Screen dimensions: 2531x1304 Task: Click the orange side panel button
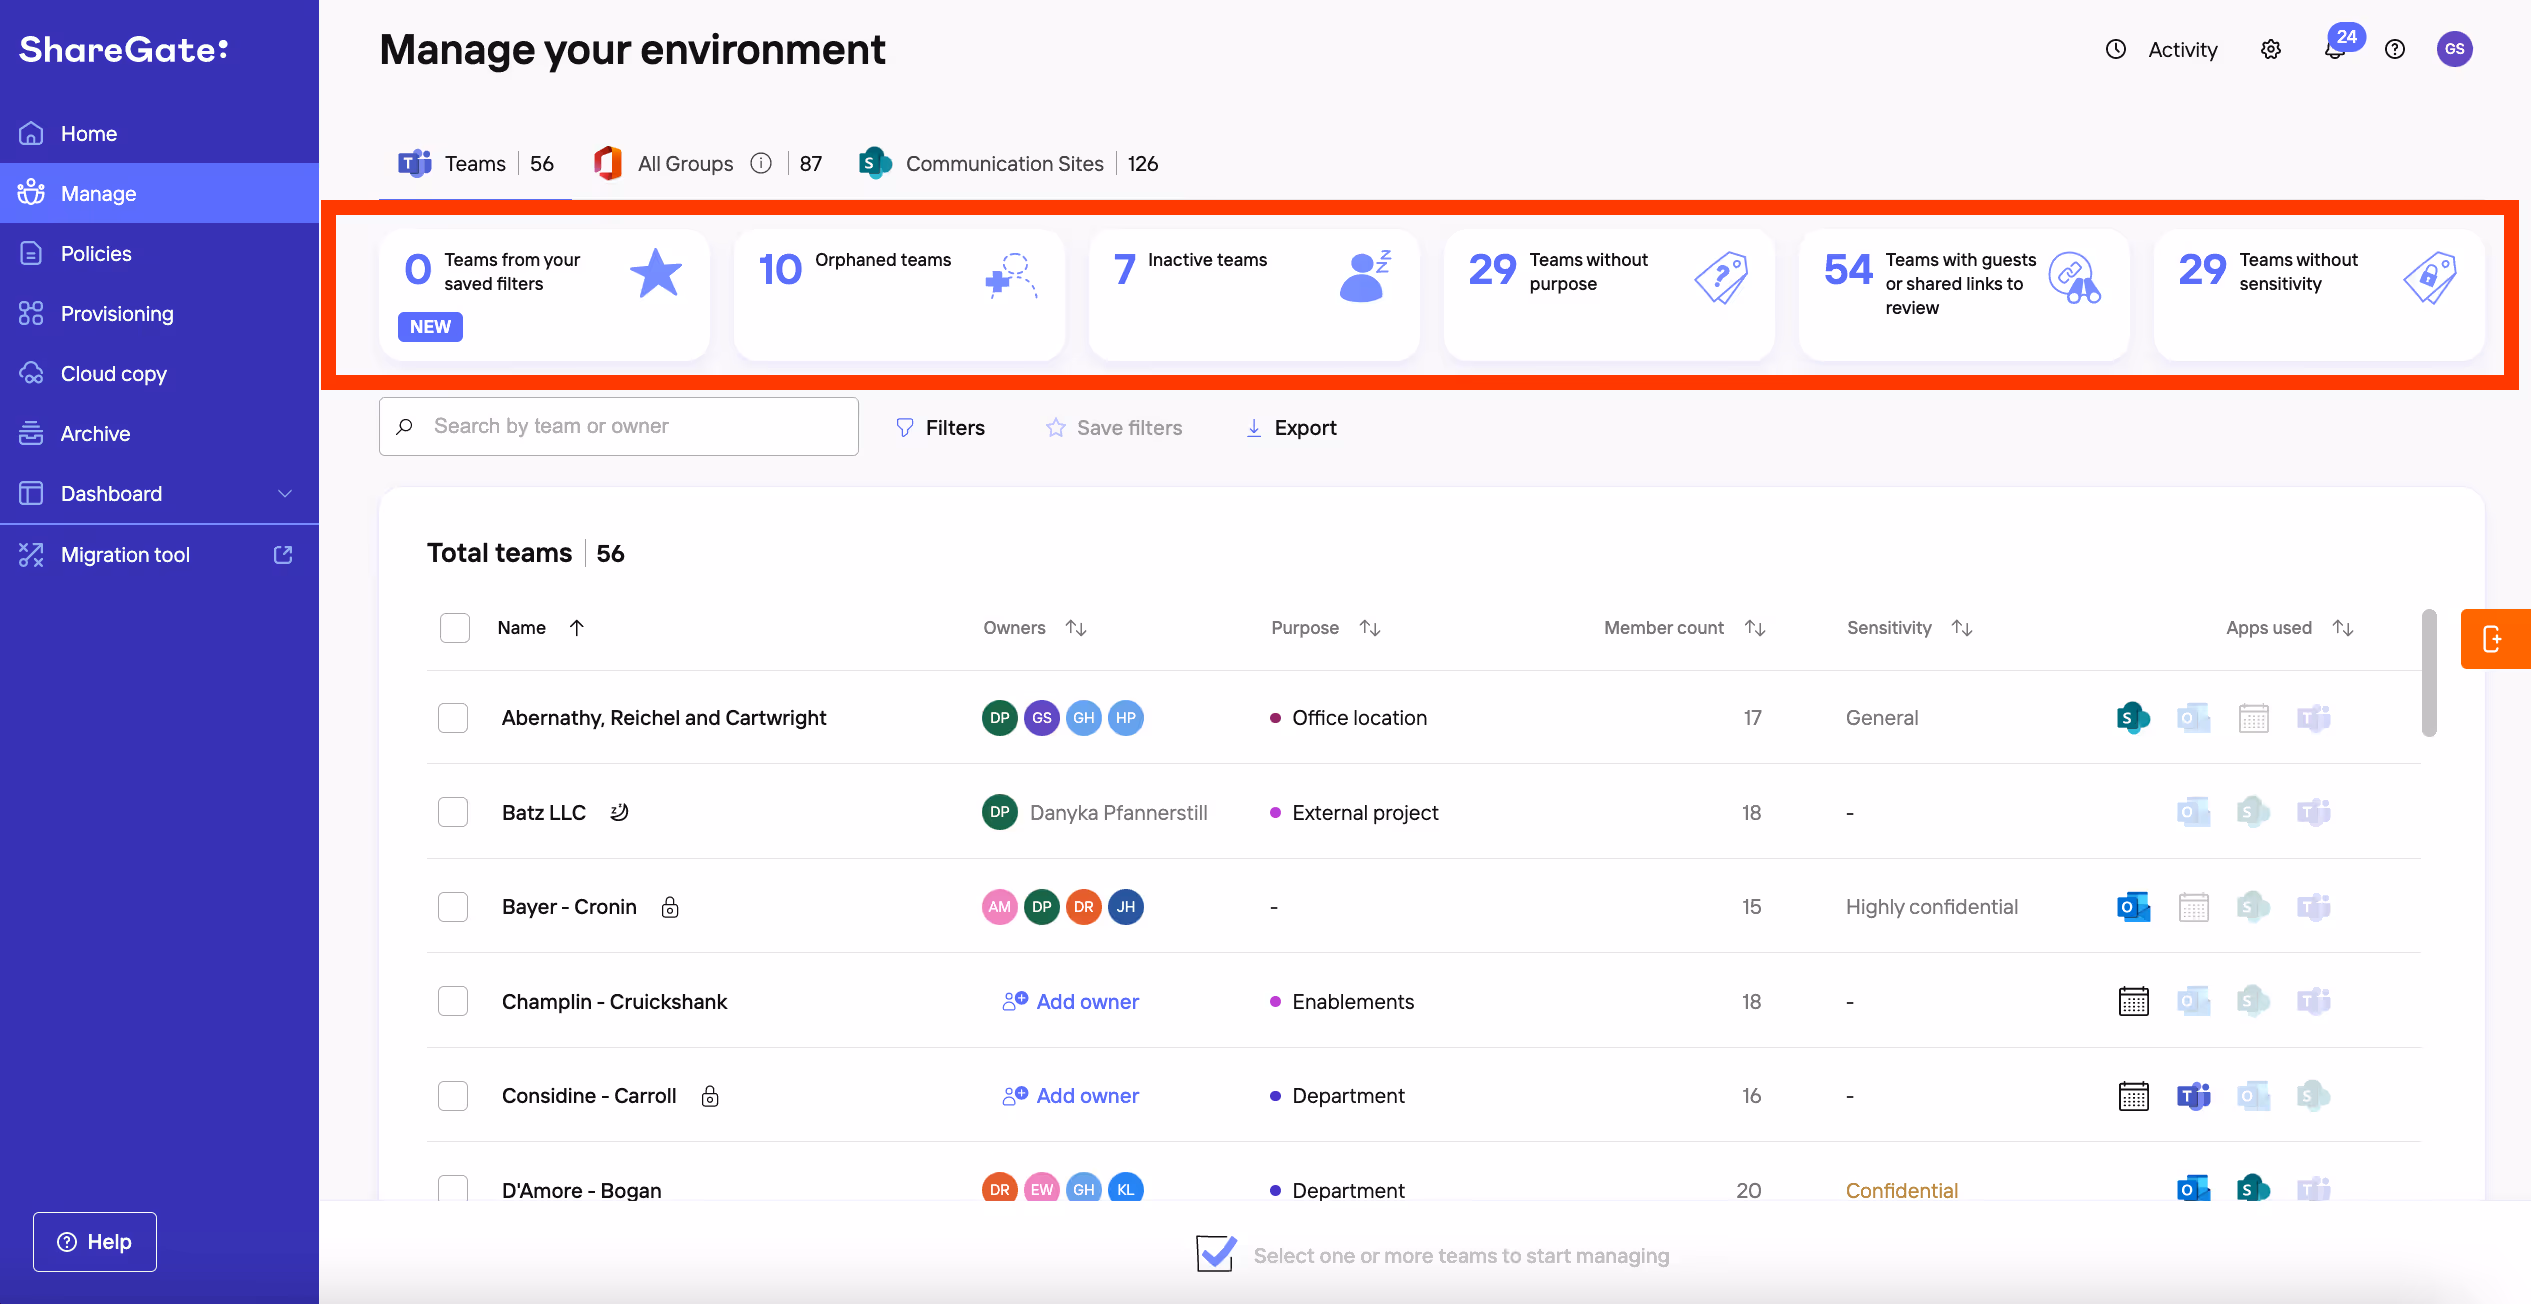click(x=2494, y=639)
